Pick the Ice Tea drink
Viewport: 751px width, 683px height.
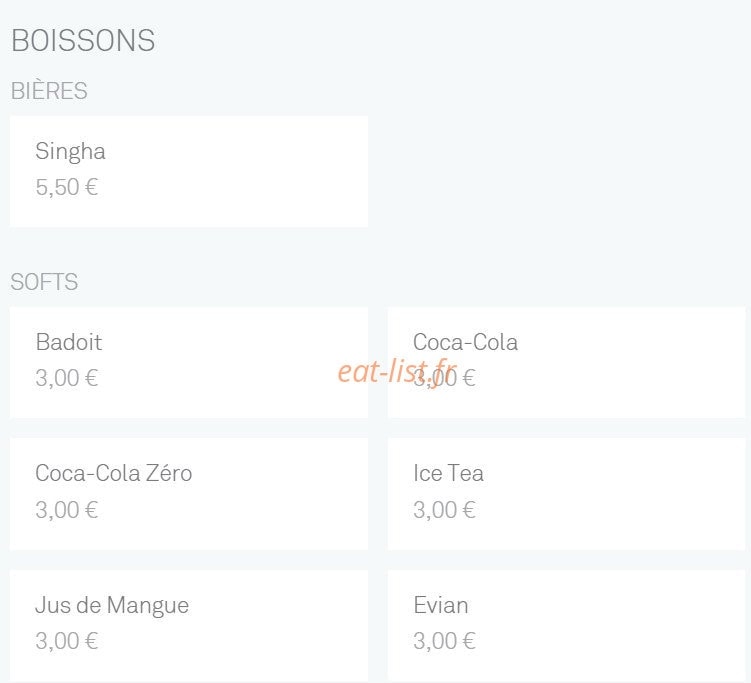pos(566,494)
